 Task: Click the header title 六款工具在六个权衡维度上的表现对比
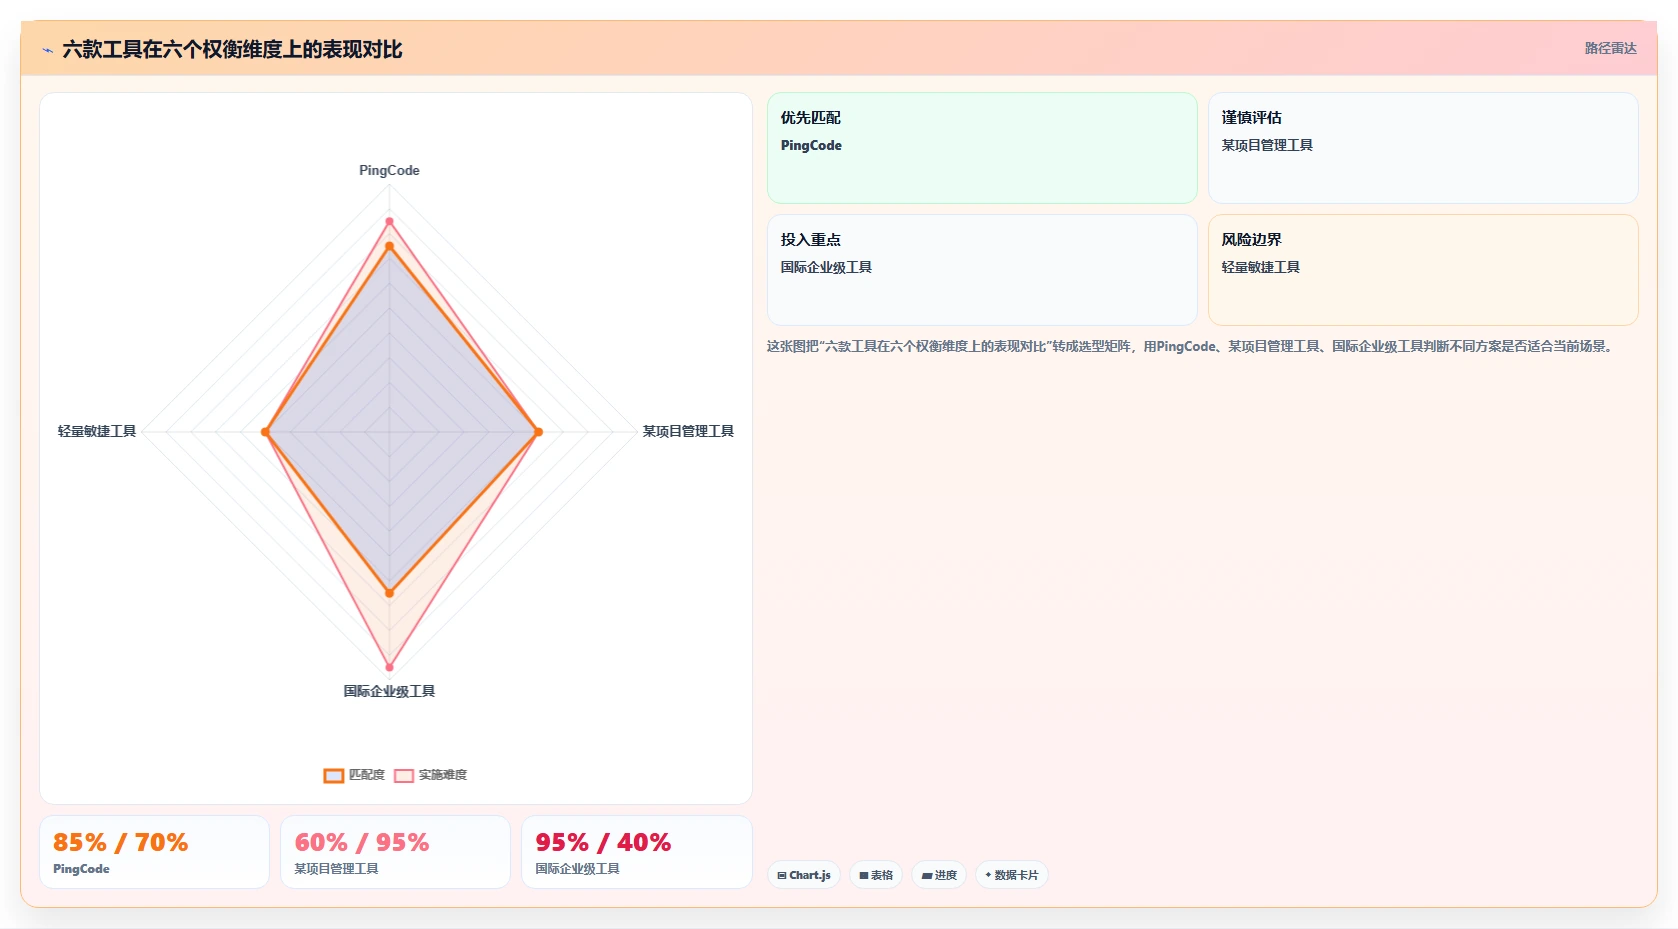tap(232, 50)
